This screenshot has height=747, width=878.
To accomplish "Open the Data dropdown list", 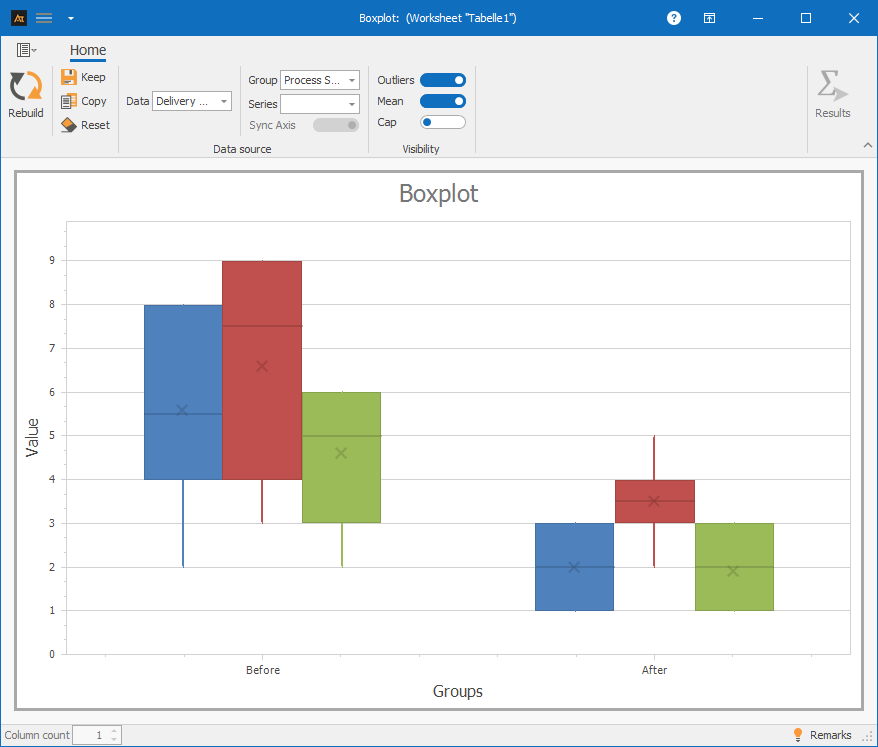I will click(x=191, y=101).
